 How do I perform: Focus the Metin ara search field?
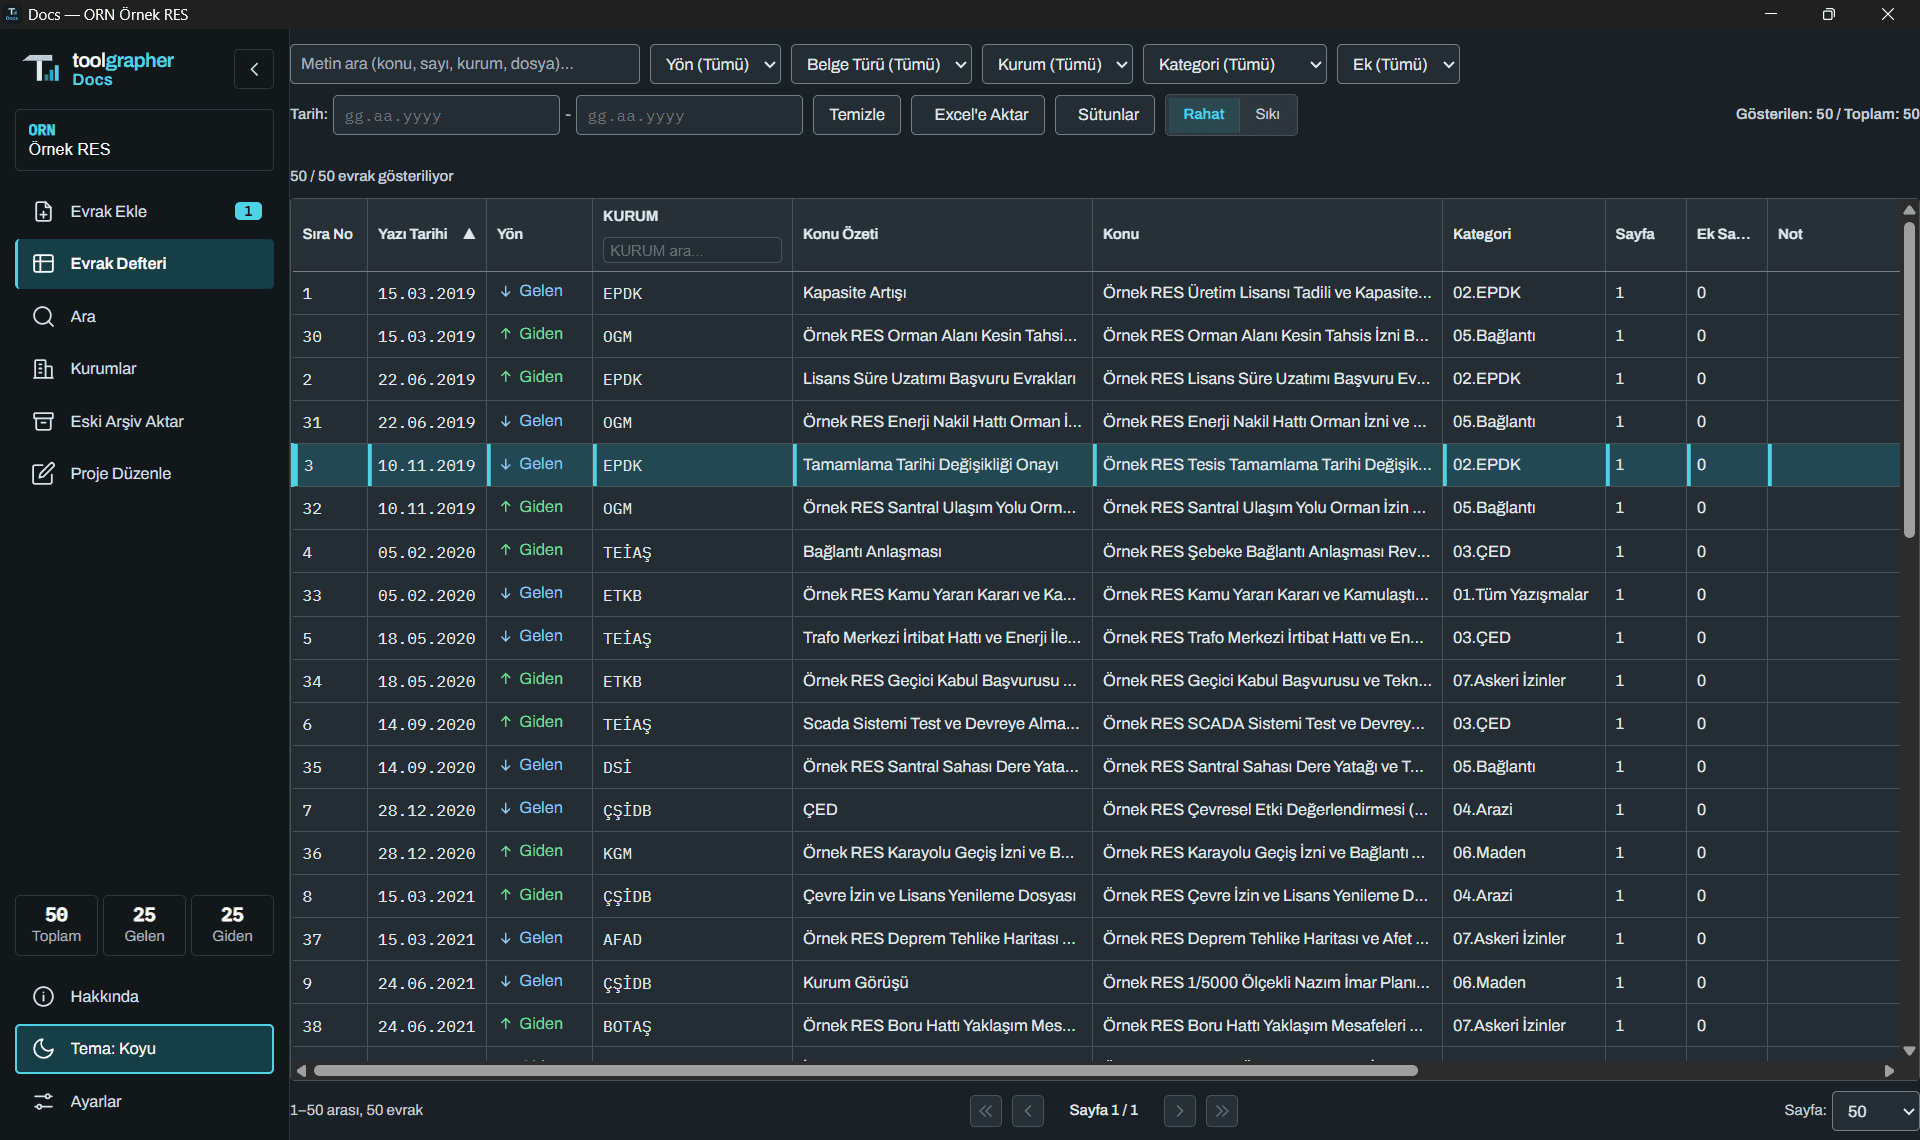tap(465, 64)
